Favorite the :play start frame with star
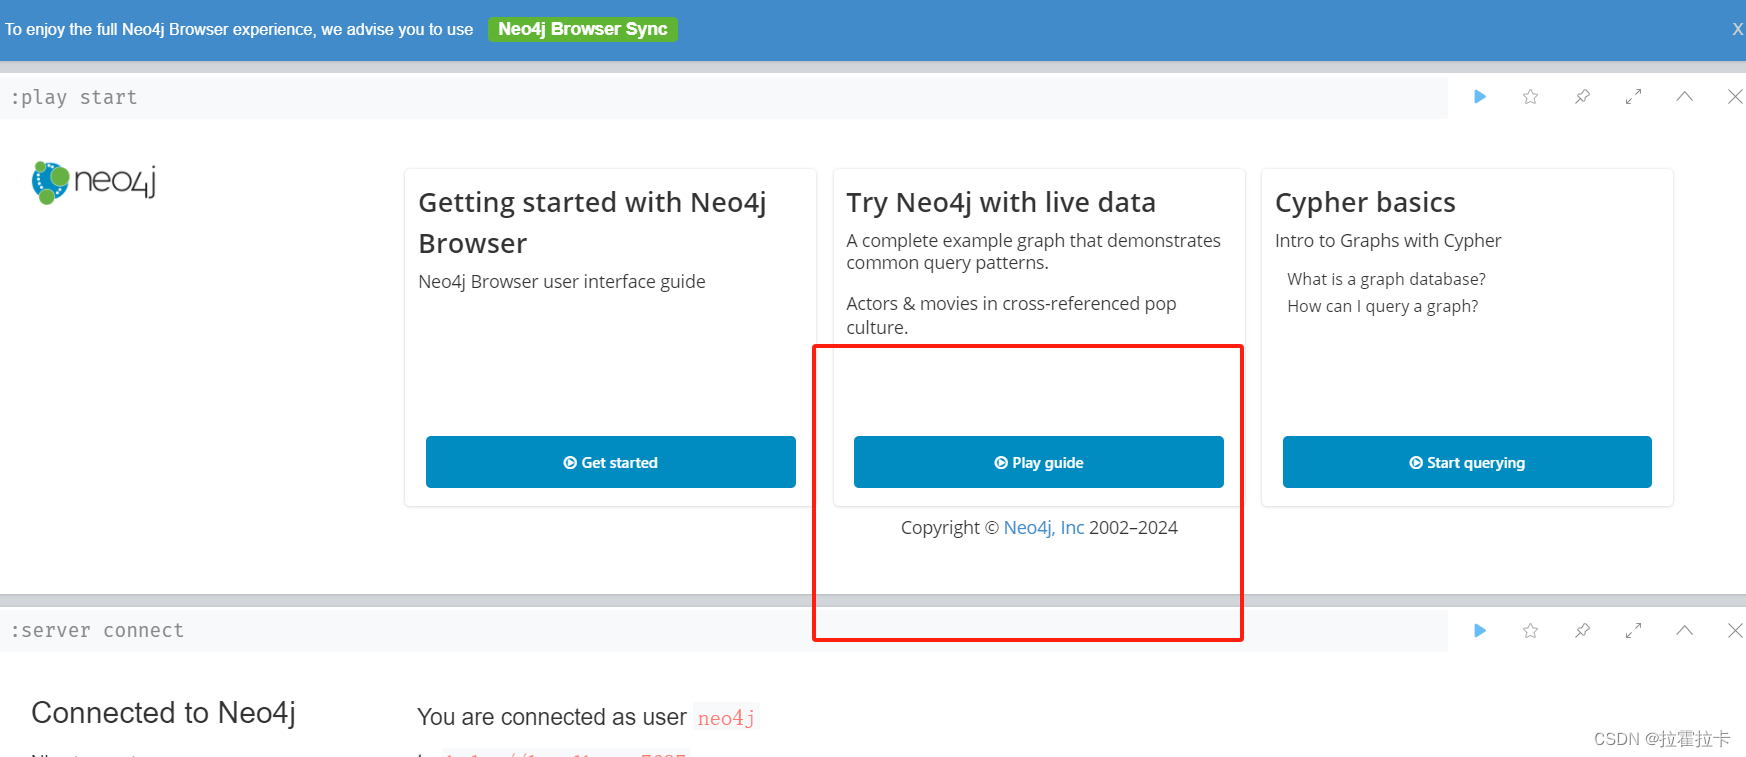1746x757 pixels. [x=1530, y=97]
